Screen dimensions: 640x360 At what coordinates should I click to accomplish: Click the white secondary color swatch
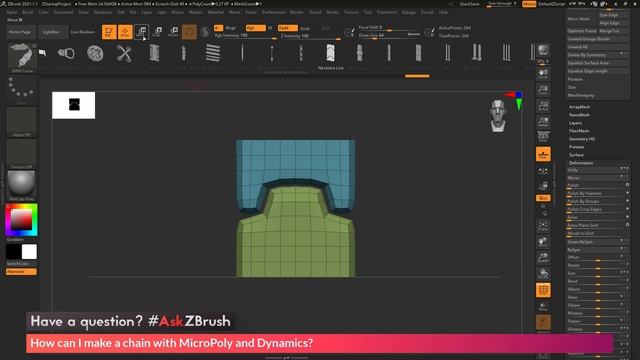(x=29, y=252)
